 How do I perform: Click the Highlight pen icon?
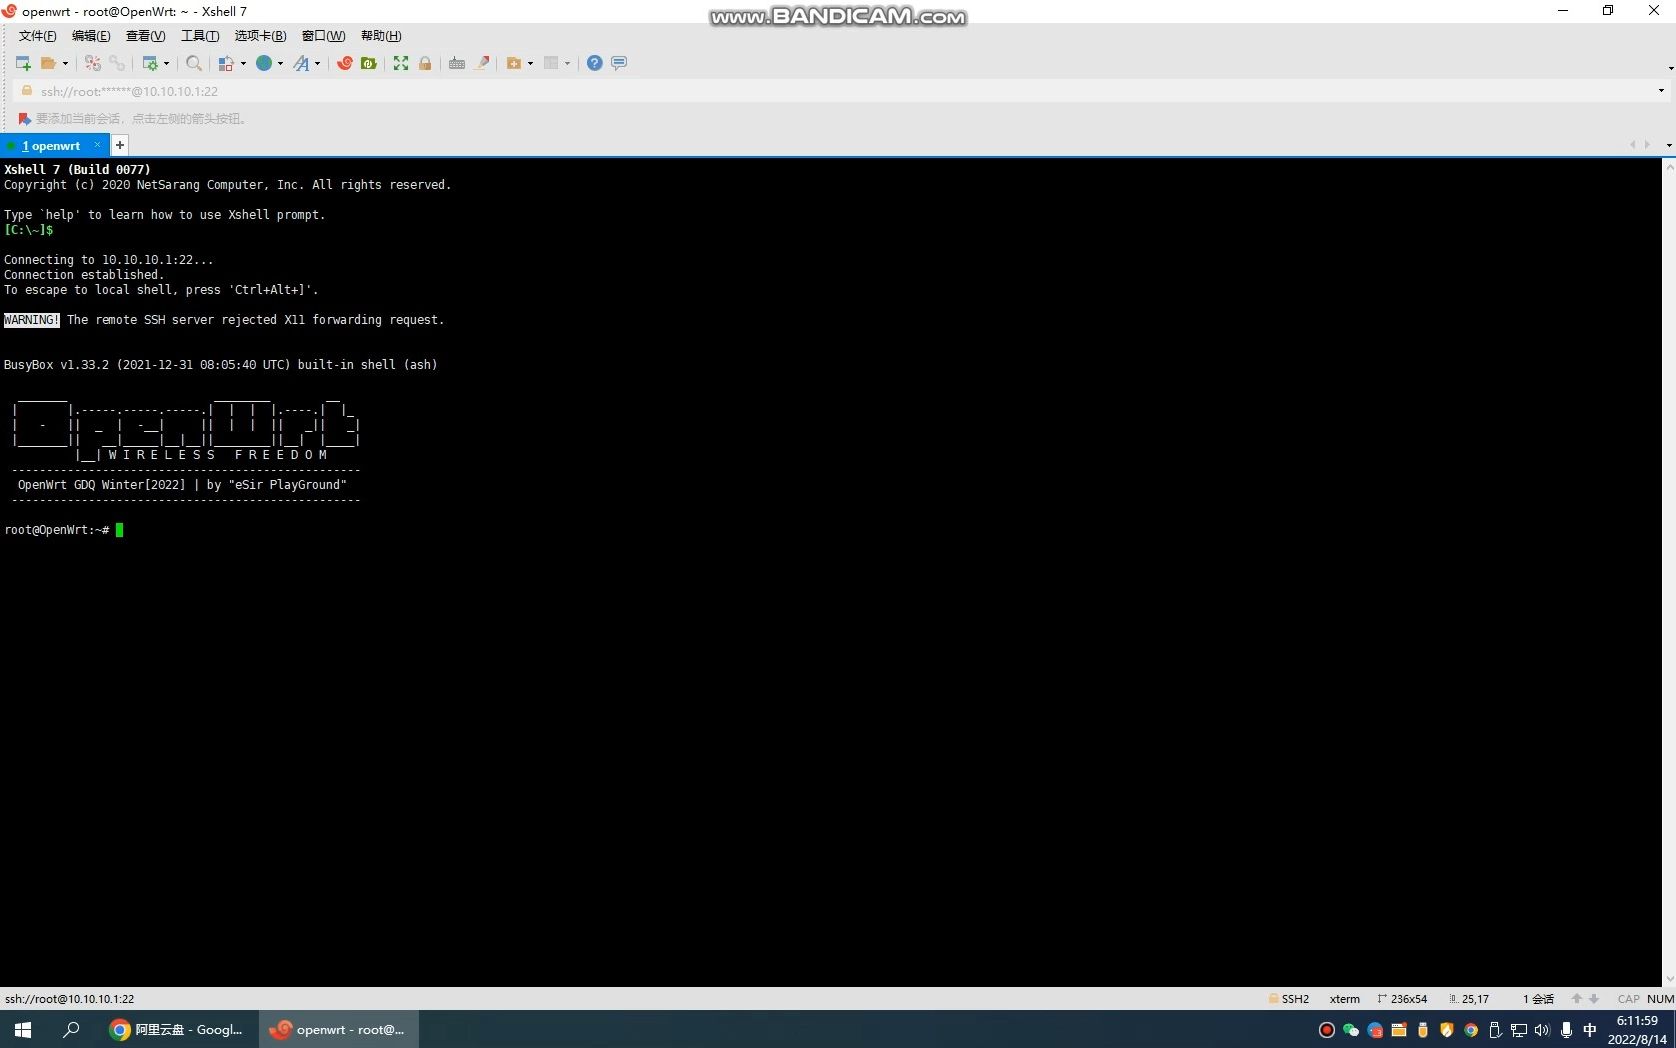coord(483,63)
